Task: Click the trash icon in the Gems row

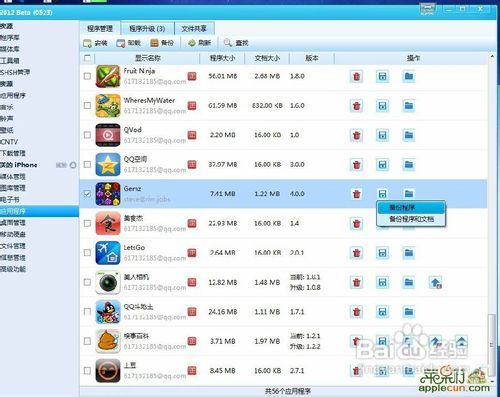Action: [x=356, y=194]
